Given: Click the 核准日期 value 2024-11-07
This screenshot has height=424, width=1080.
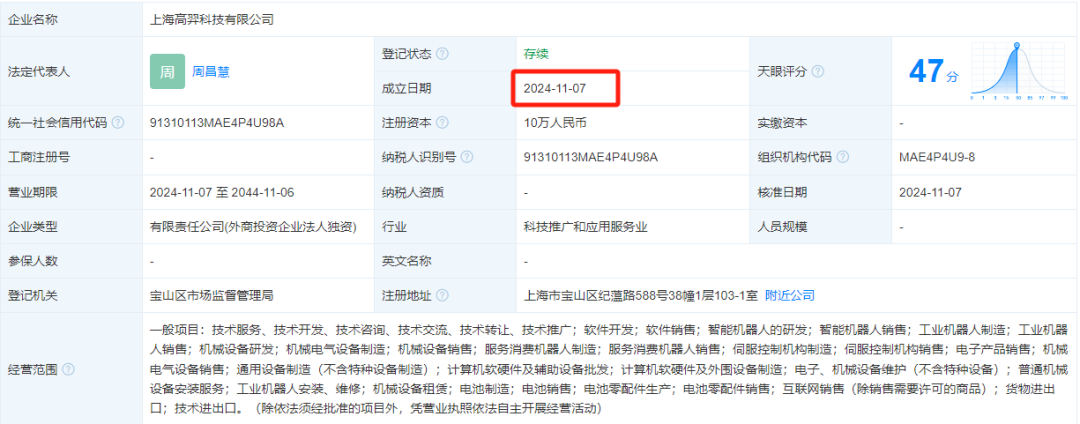Looking at the screenshot, I should click(x=931, y=192).
